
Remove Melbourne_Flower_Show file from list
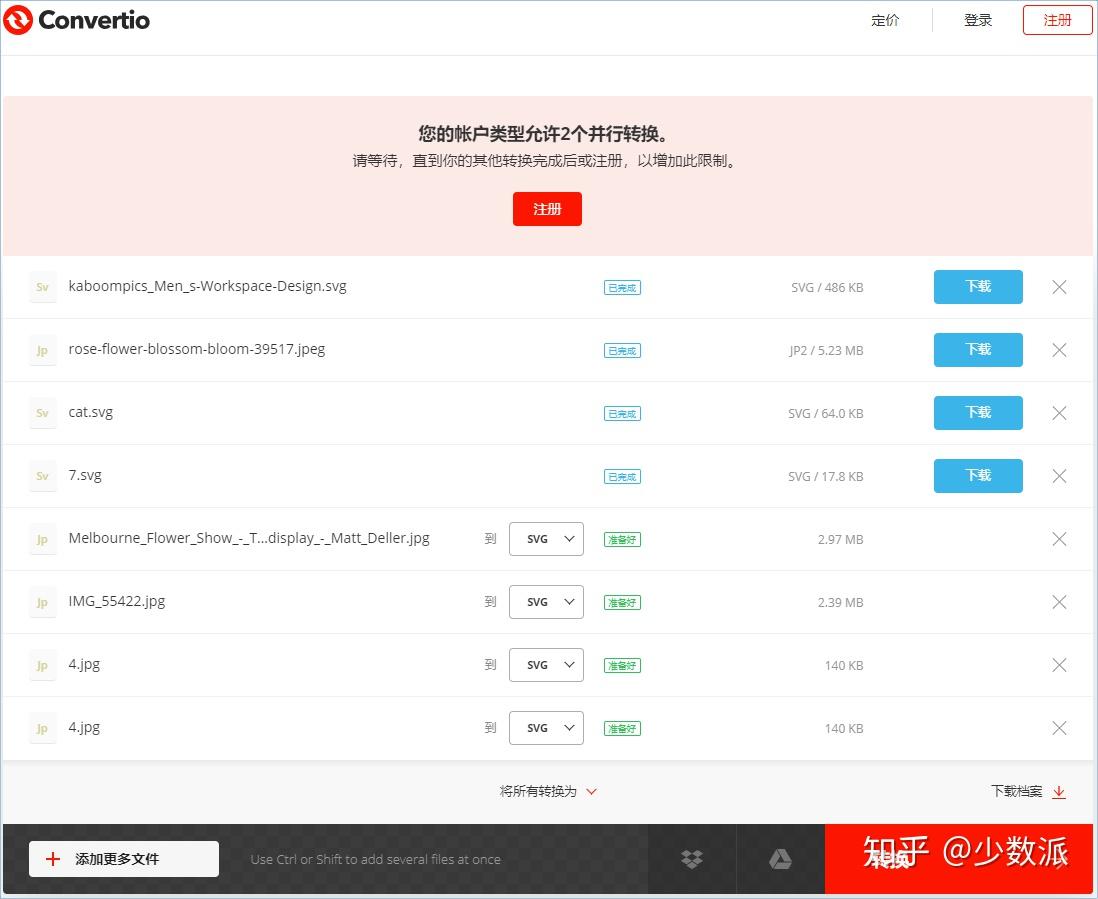(1059, 539)
